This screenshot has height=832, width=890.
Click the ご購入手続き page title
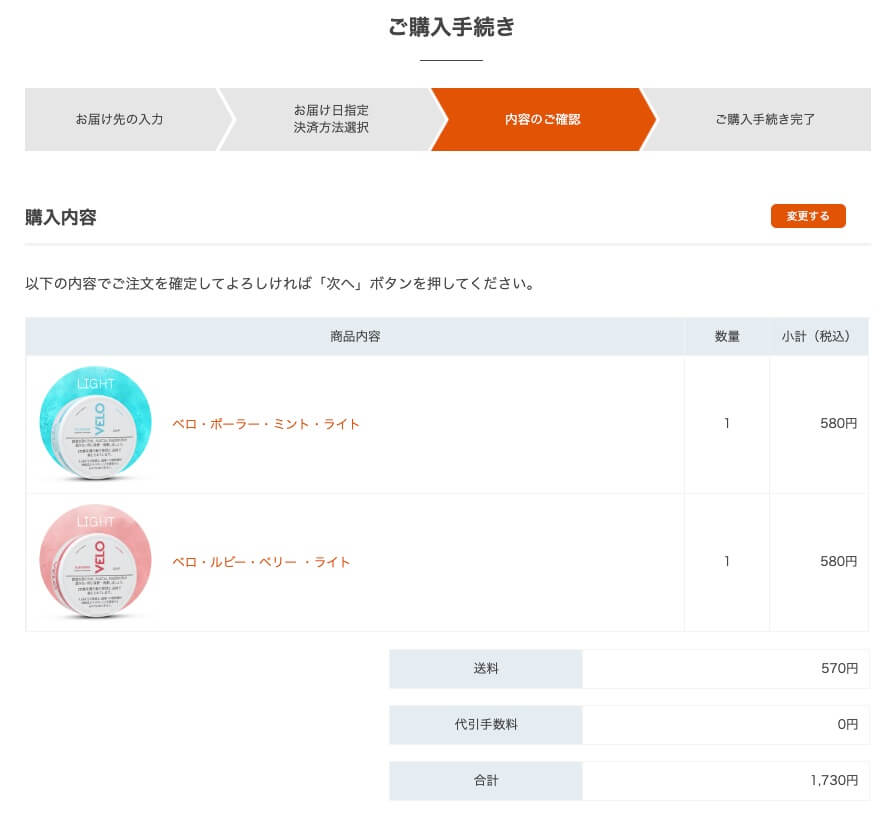click(451, 27)
